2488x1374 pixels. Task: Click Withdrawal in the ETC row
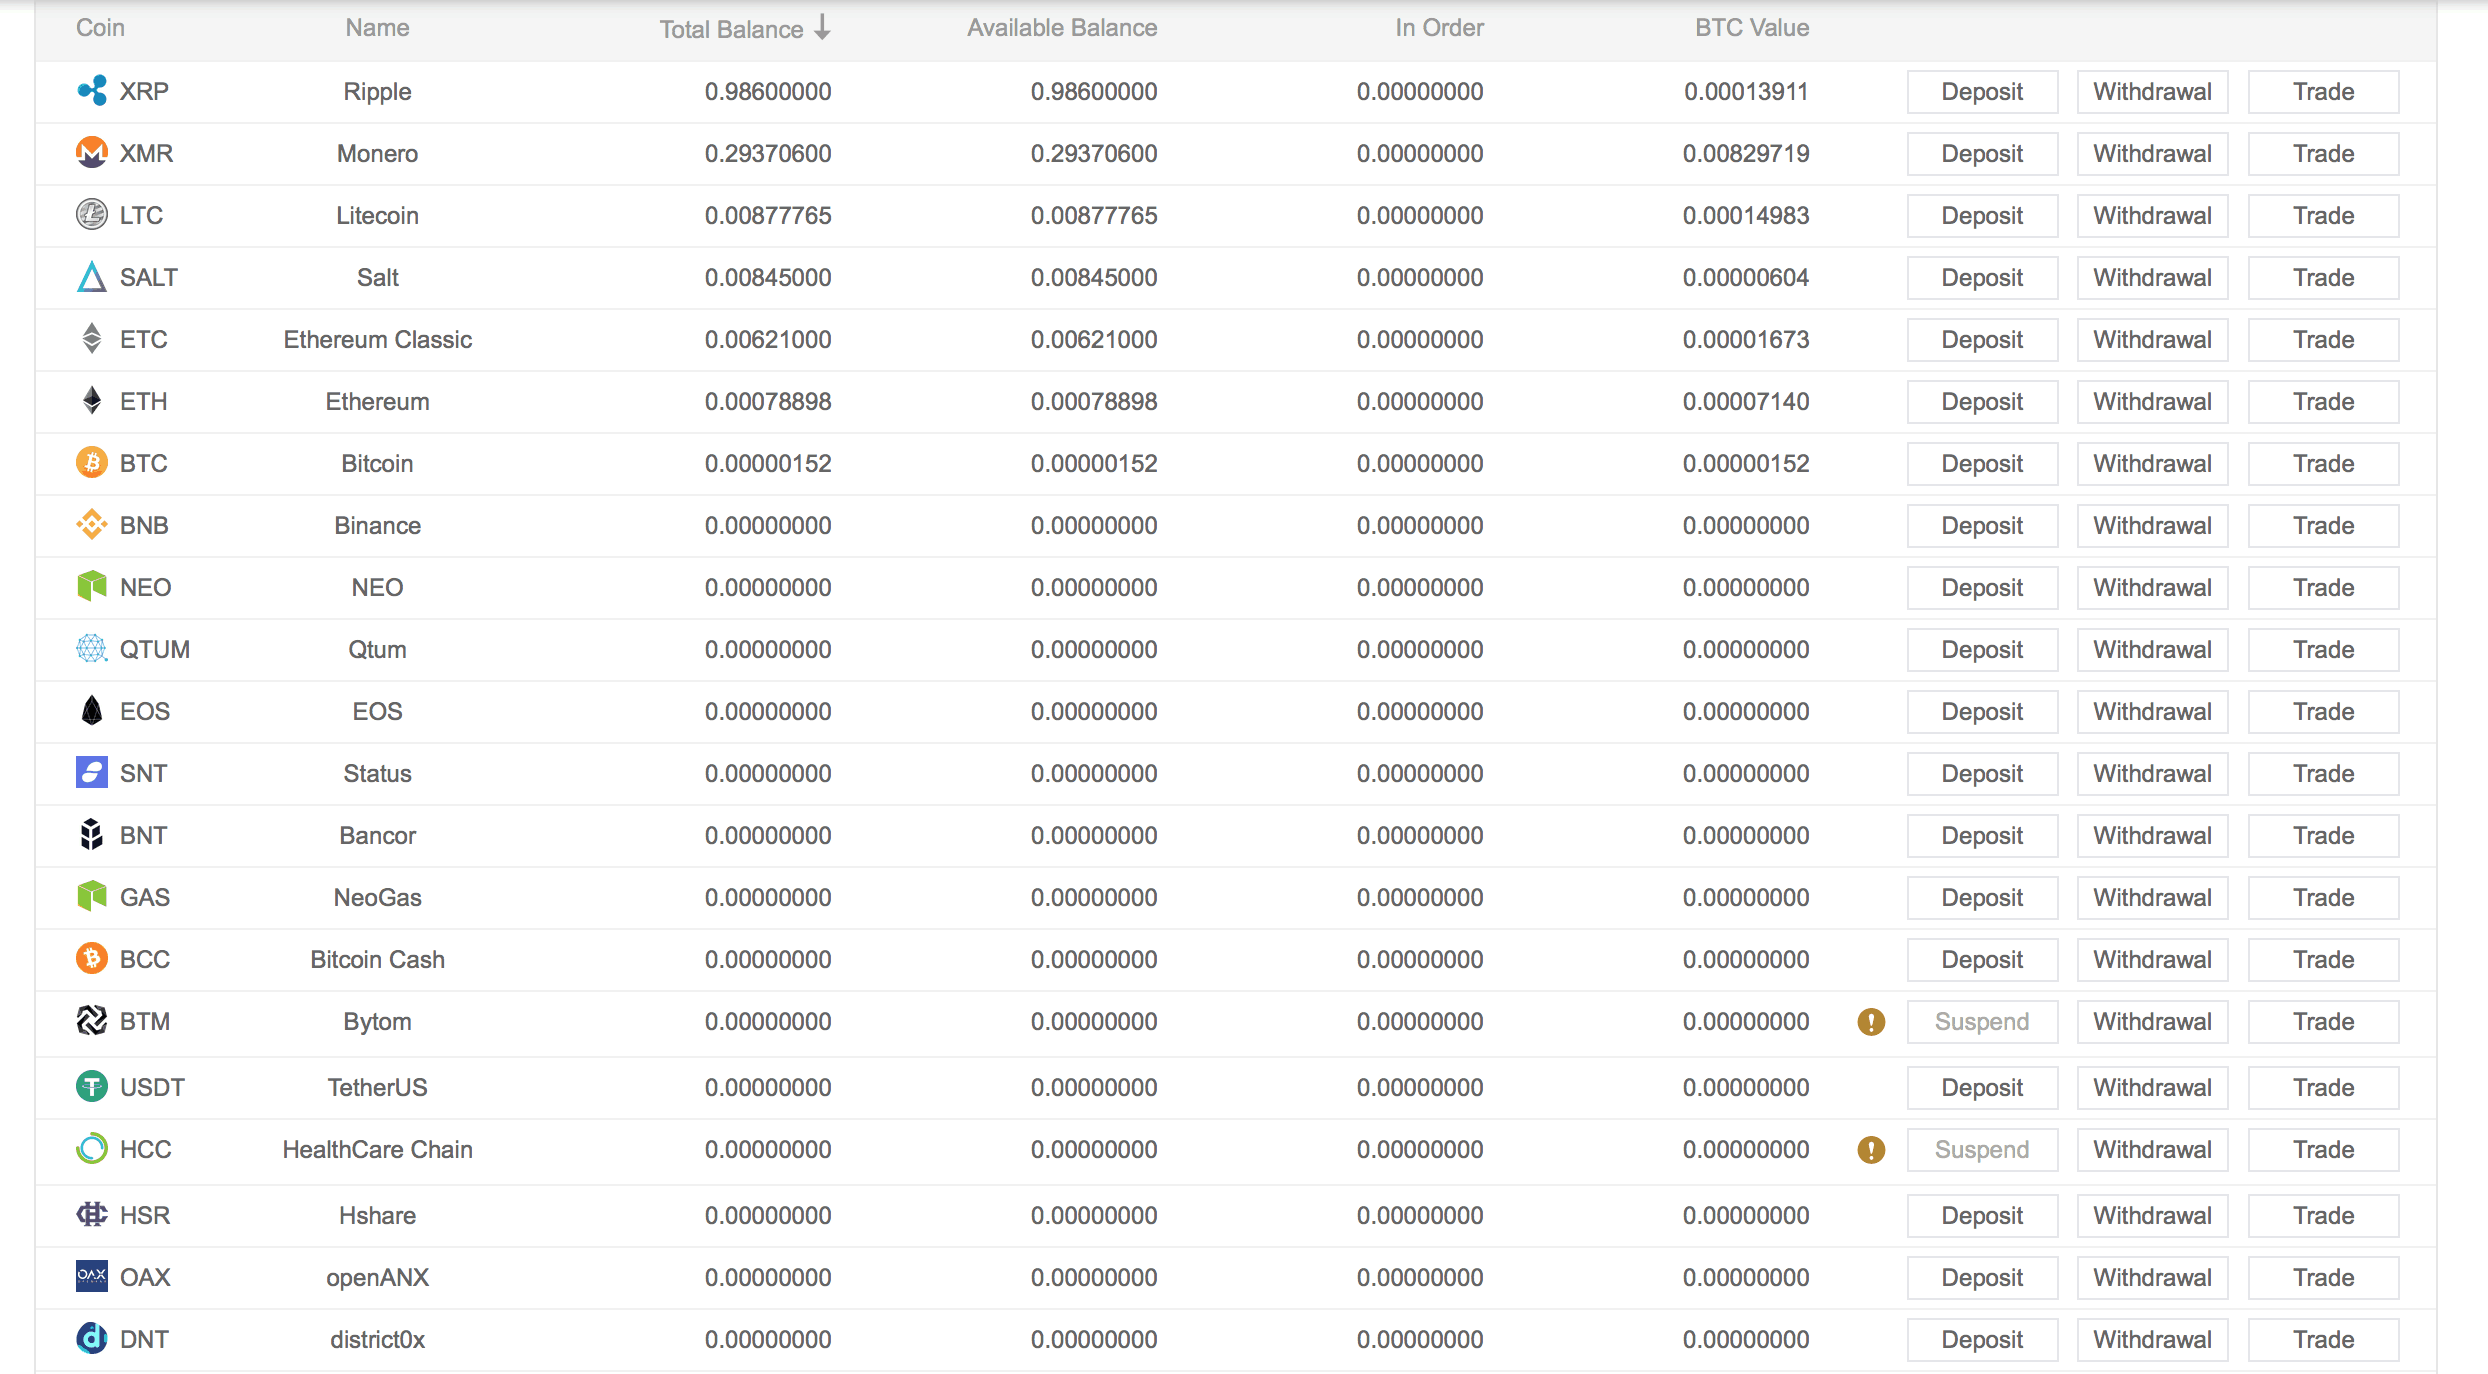(x=2153, y=340)
